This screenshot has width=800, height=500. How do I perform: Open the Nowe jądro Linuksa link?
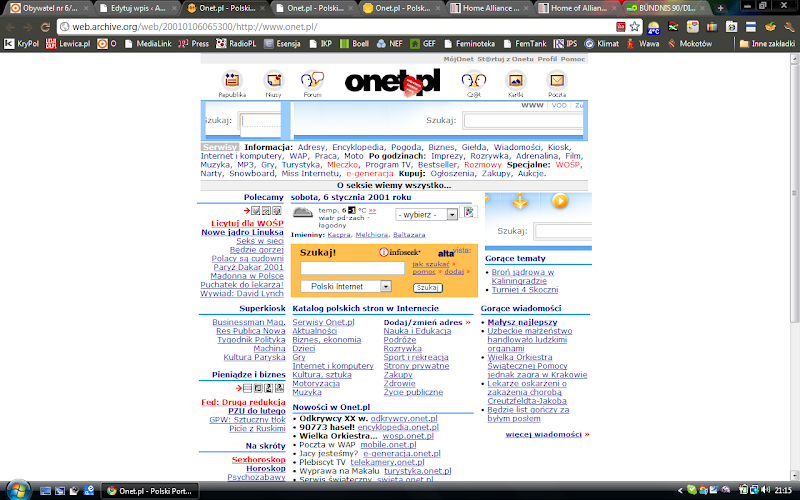click(x=242, y=232)
